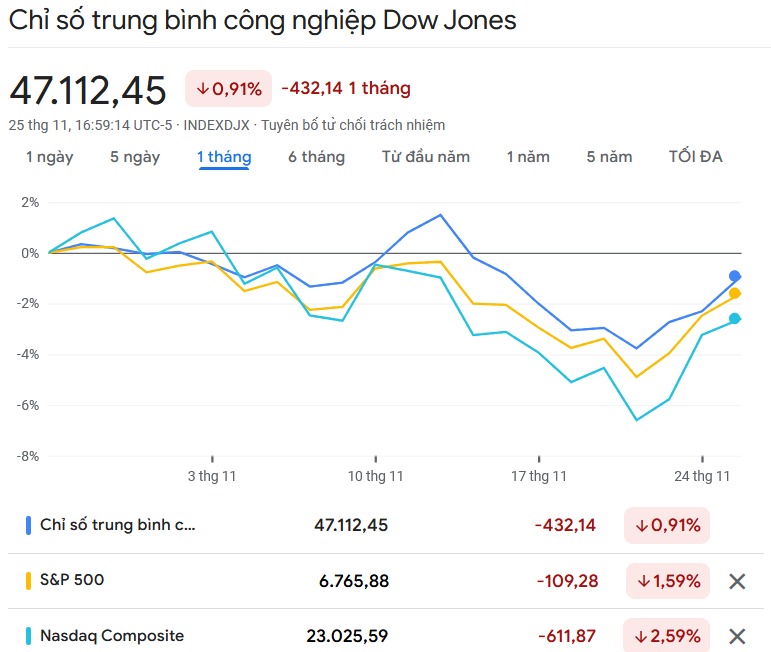Remove Nasdaq Composite comparison with X icon
The width and height of the screenshot is (771, 652).
coord(737,636)
